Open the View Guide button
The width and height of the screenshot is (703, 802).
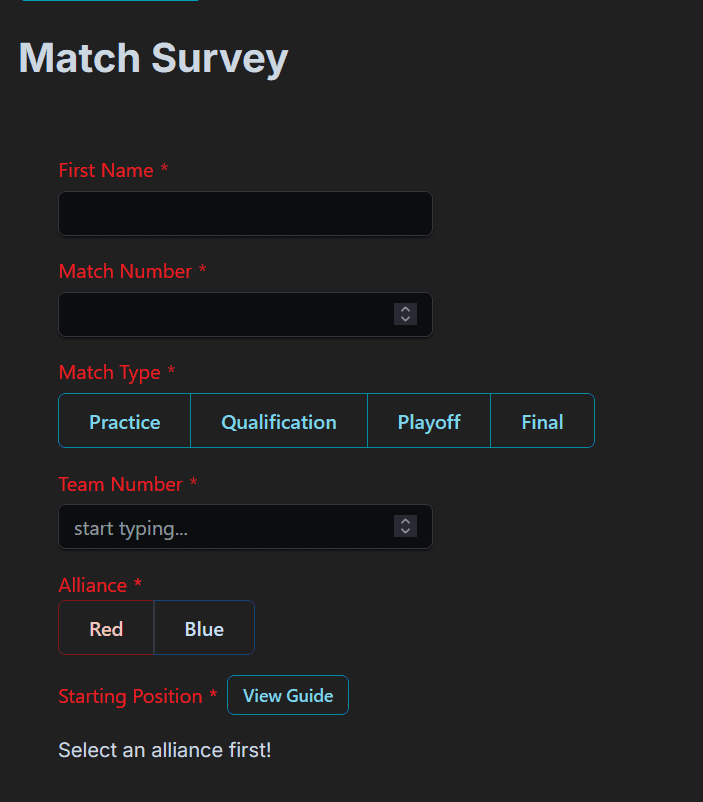[288, 695]
